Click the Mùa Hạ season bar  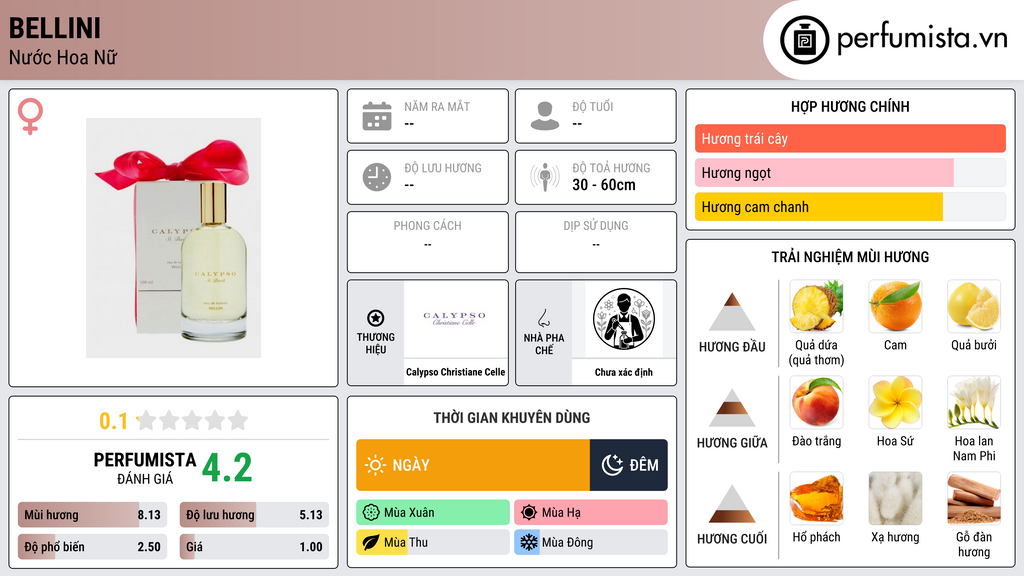590,513
